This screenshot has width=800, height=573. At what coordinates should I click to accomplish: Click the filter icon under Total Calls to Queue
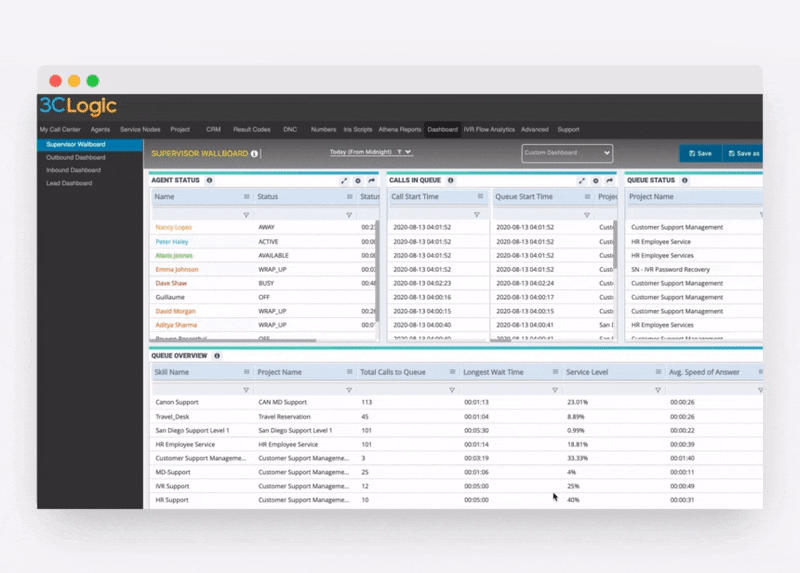click(x=452, y=390)
